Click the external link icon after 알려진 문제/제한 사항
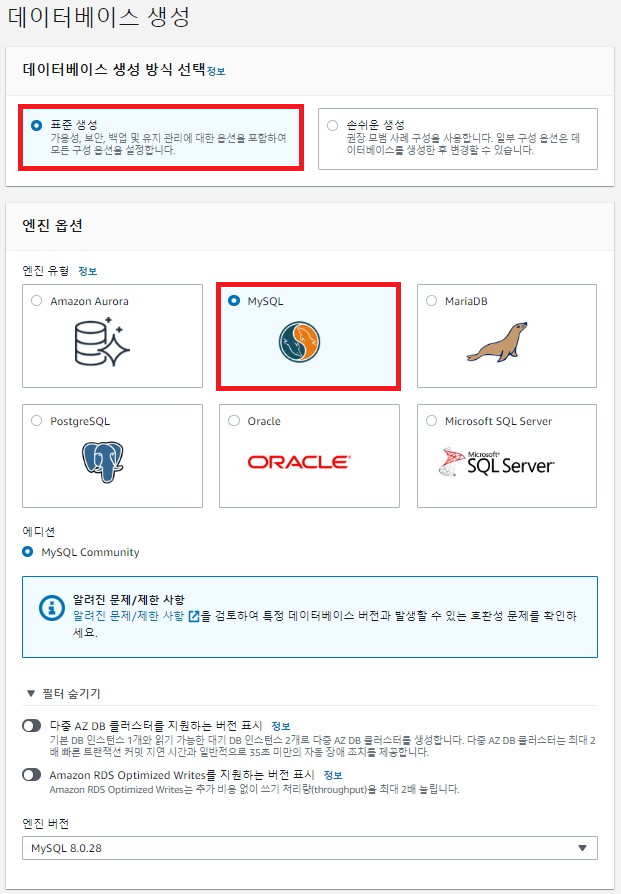 click(x=194, y=616)
